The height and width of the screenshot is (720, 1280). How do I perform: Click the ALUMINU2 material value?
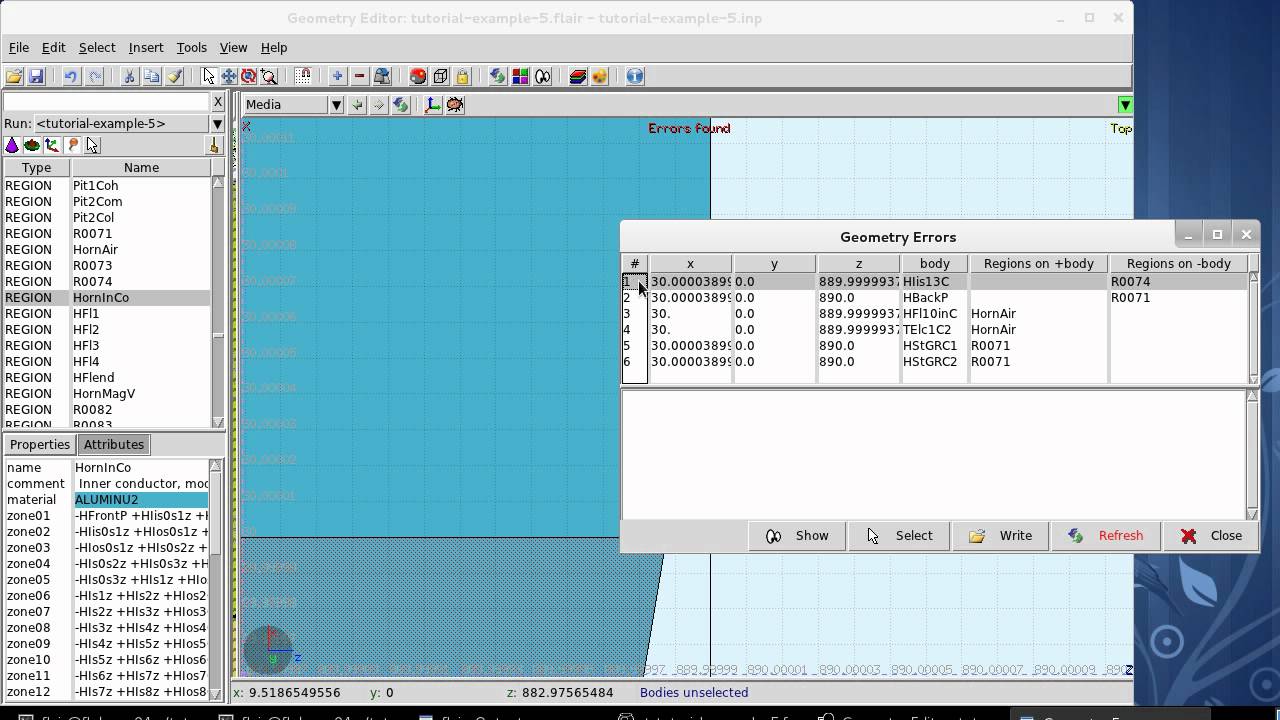coord(141,499)
